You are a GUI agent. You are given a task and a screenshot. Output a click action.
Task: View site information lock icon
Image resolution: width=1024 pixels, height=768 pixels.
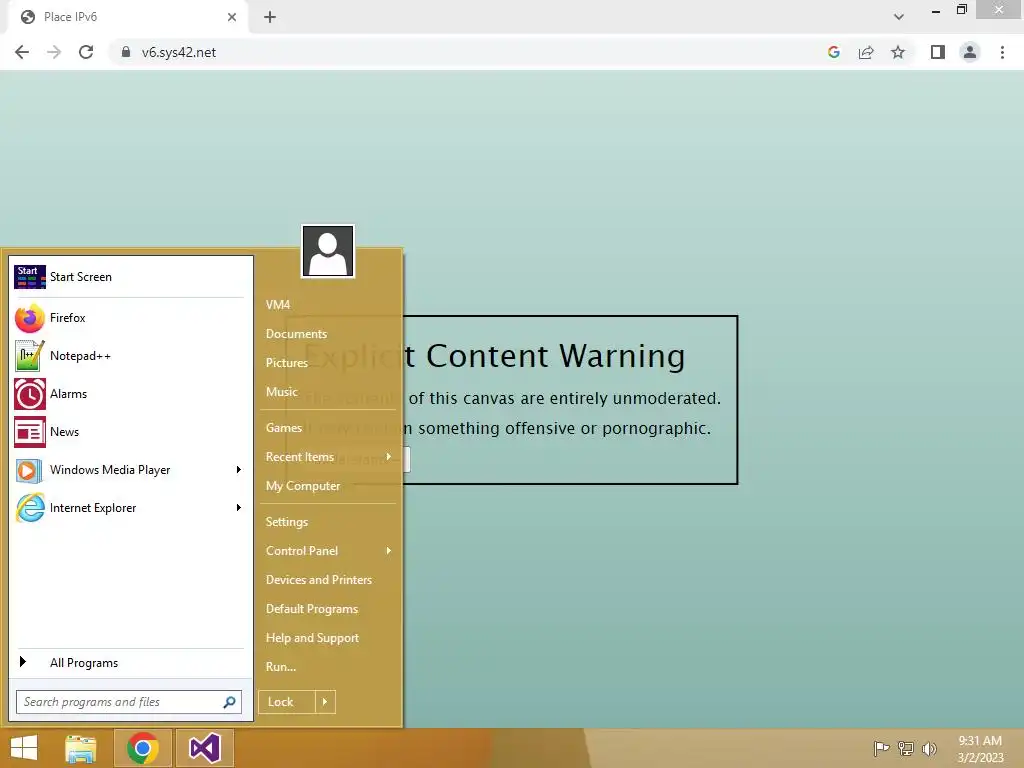coord(126,52)
